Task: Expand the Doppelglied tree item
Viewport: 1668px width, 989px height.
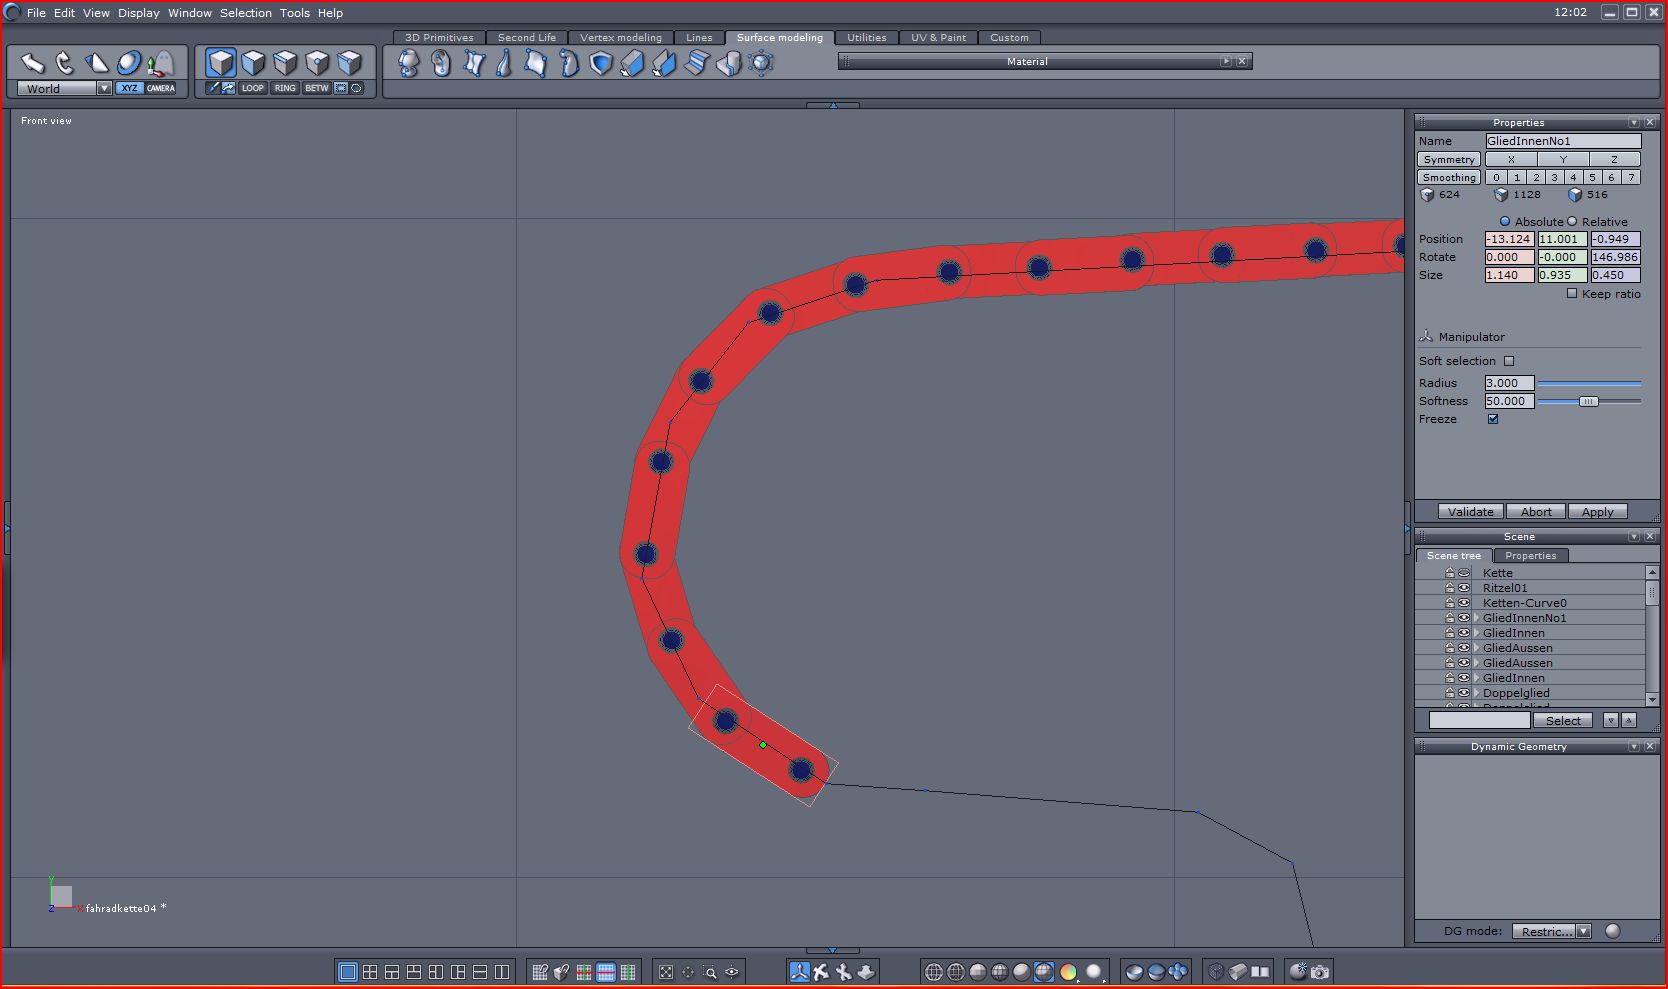Action: [x=1477, y=693]
